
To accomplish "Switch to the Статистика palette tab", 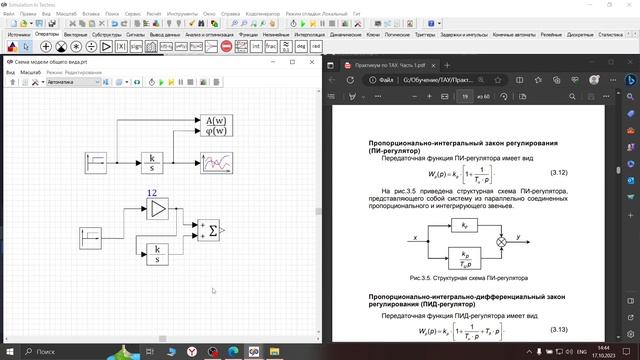I will pyautogui.click(x=611, y=35).
